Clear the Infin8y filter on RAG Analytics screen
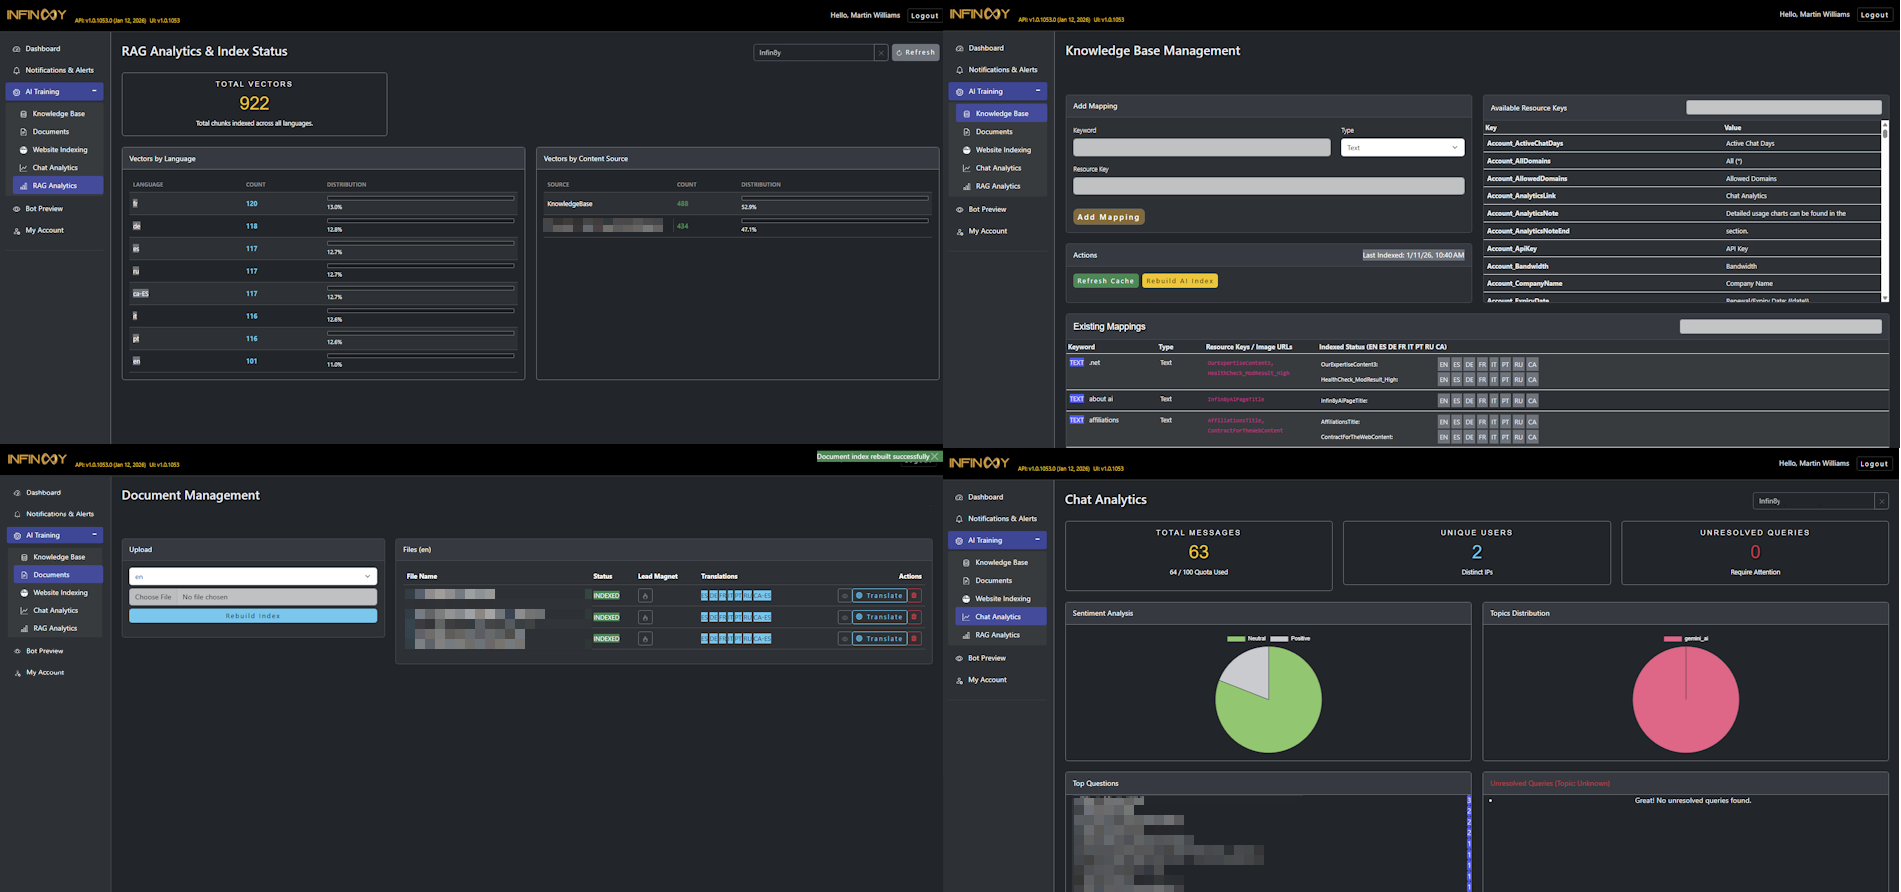 tap(881, 52)
